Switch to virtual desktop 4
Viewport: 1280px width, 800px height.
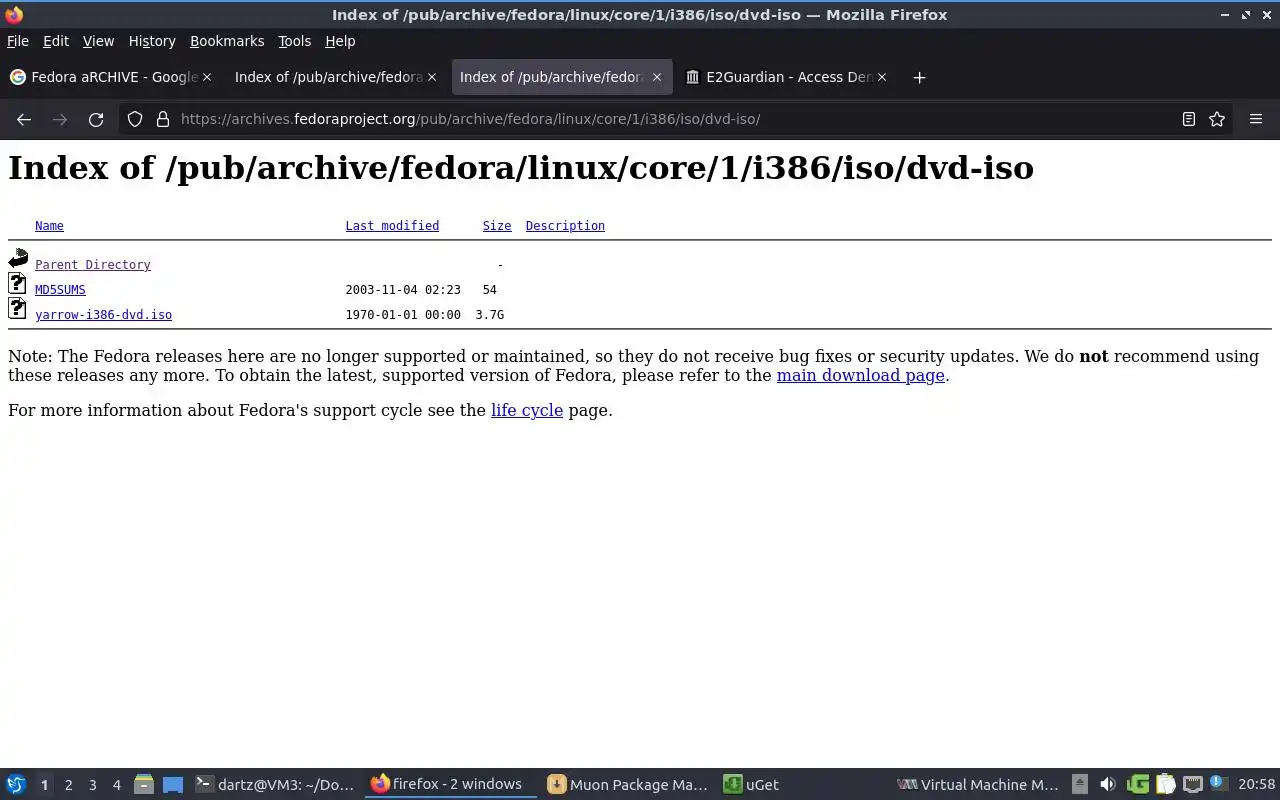coord(116,785)
